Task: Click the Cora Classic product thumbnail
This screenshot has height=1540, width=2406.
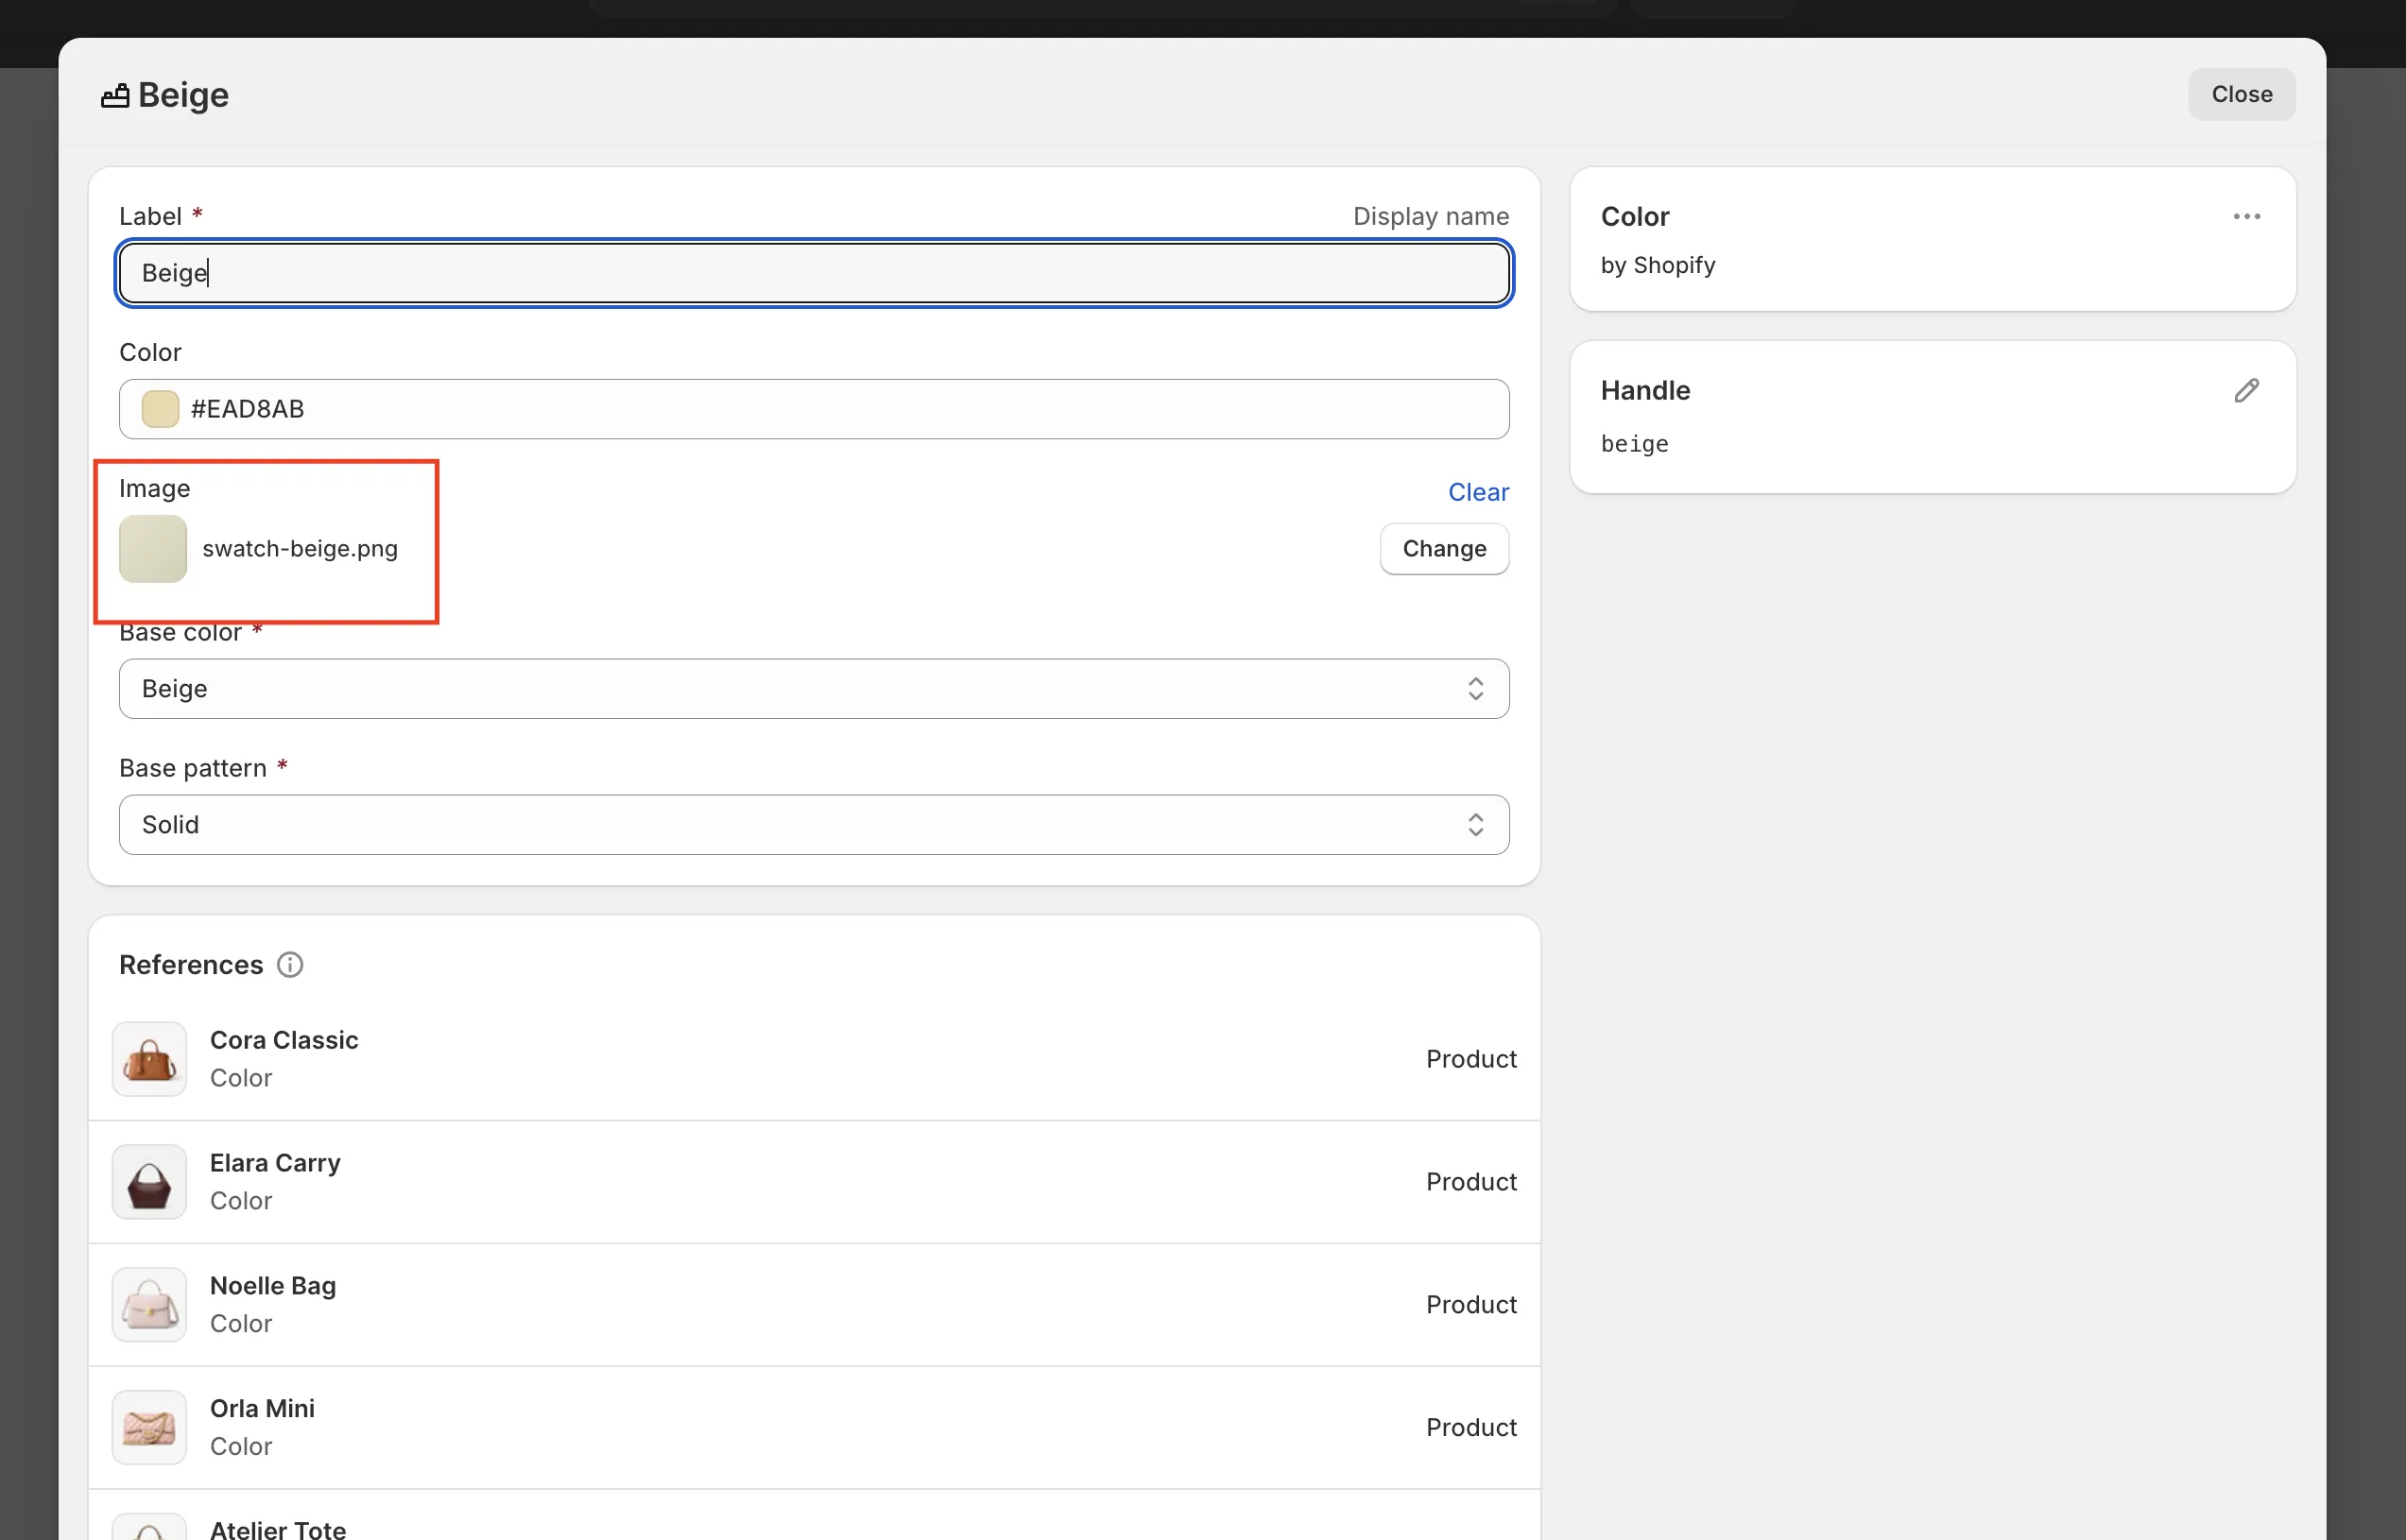Action: [149, 1059]
